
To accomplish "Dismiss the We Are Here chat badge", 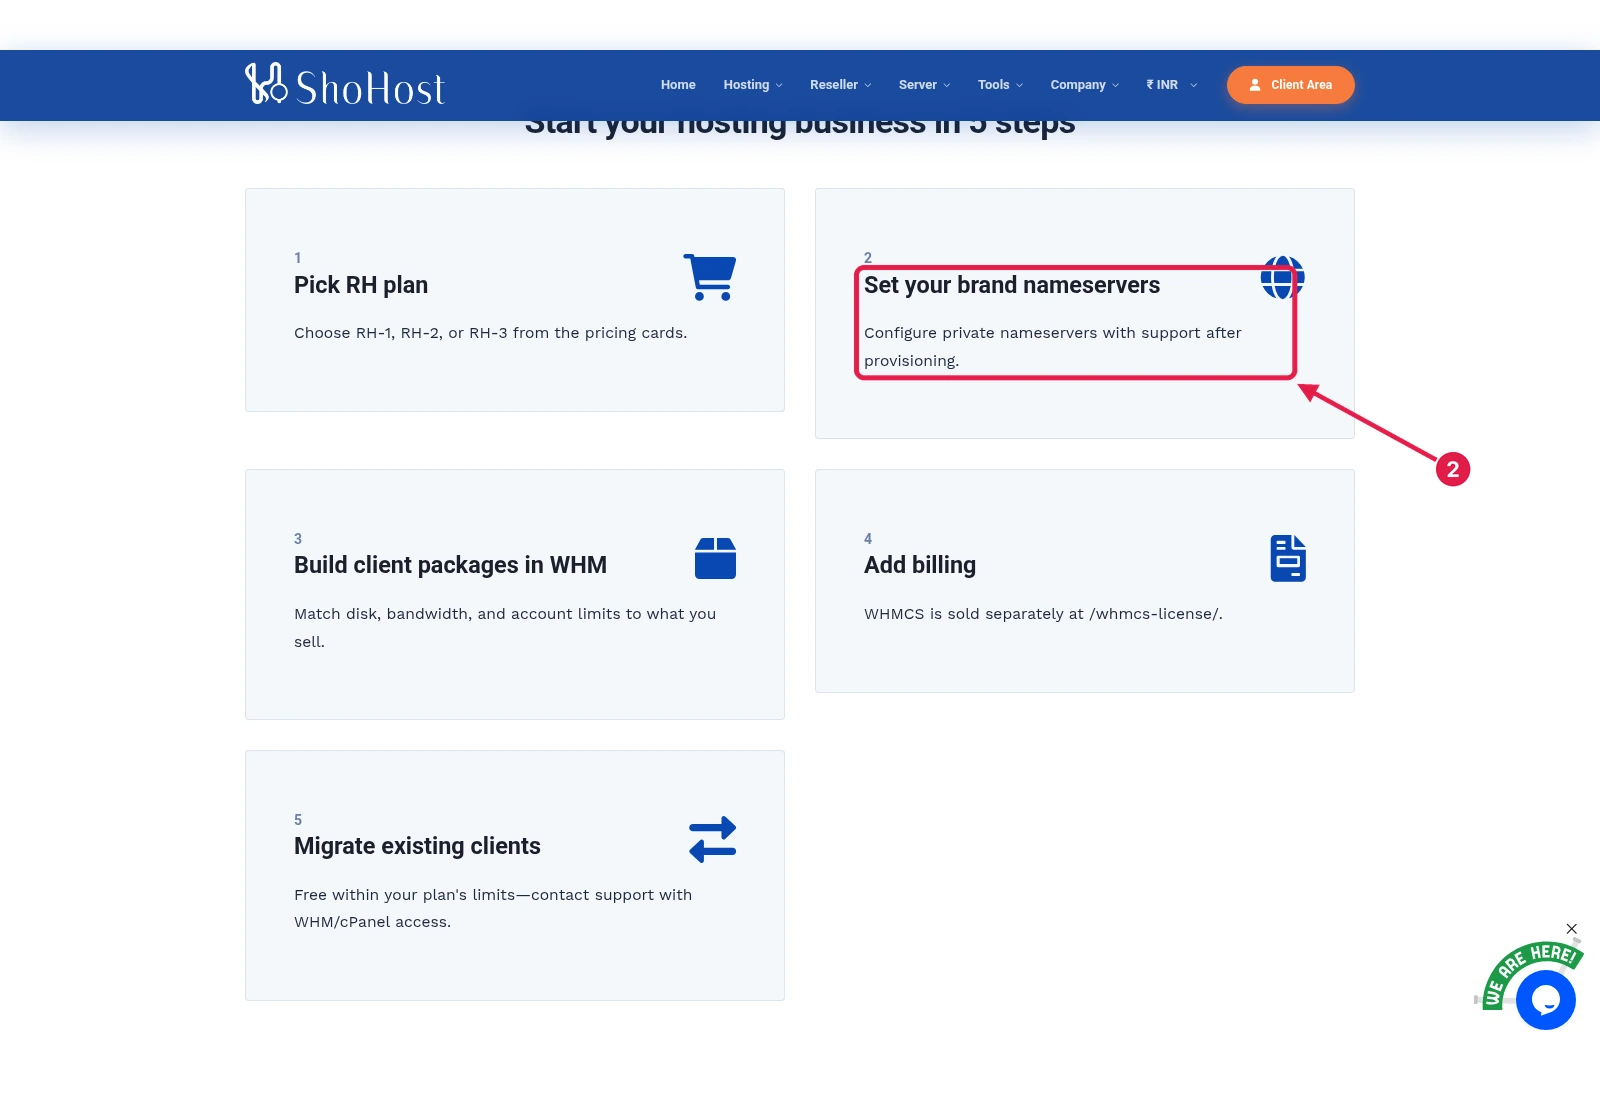I will point(1572,929).
